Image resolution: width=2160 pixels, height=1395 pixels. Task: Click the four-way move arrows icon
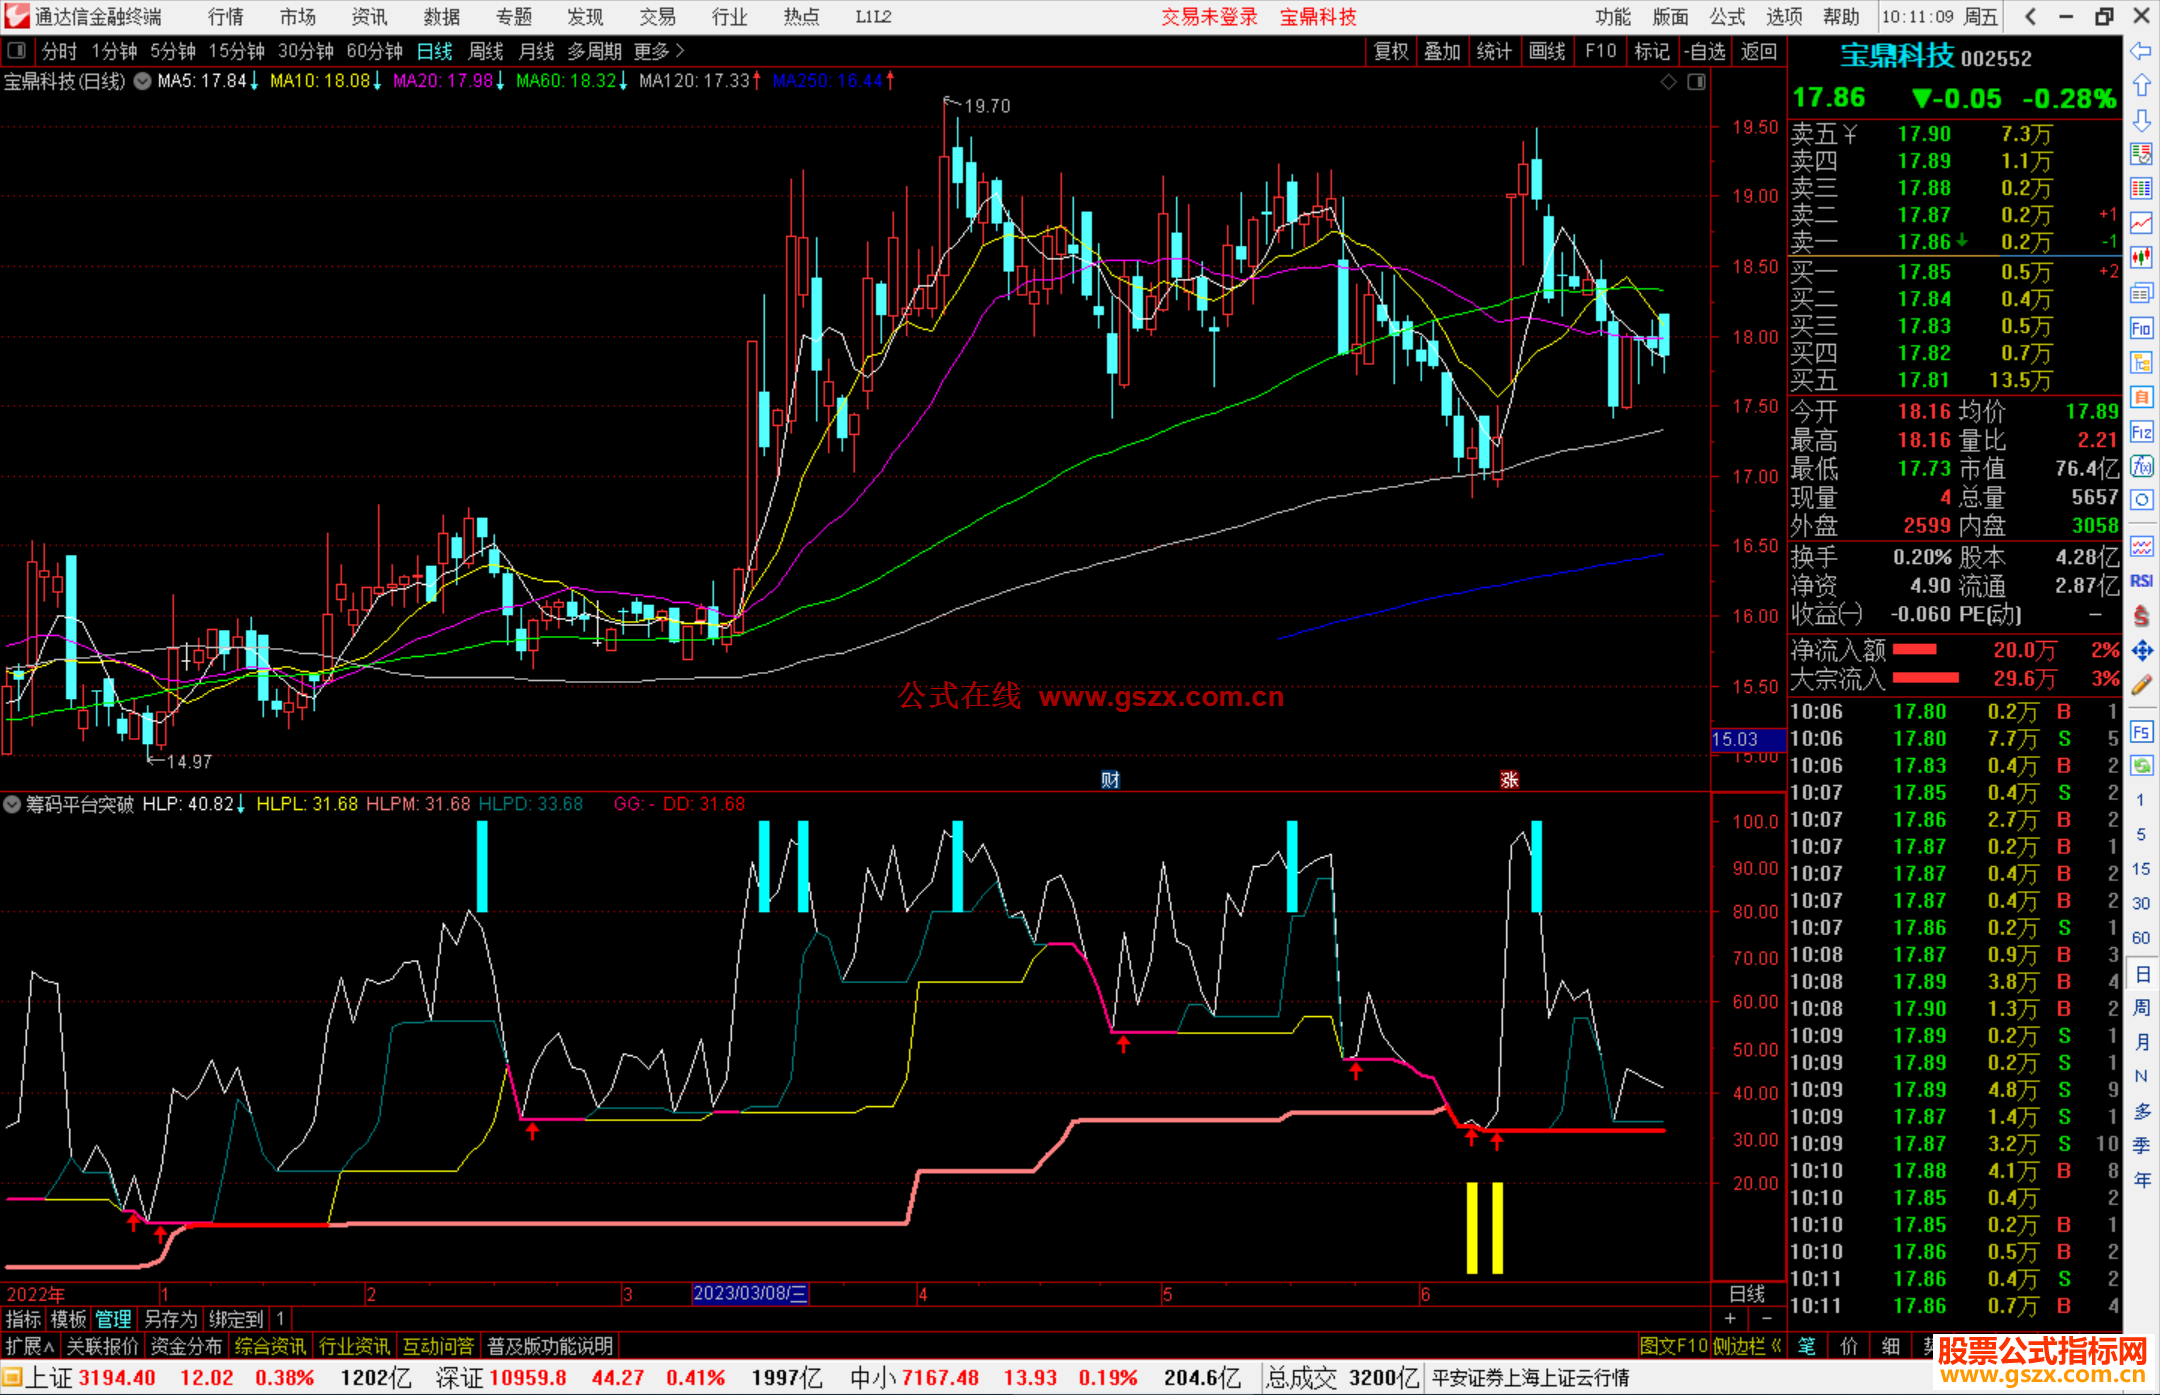(x=2141, y=651)
